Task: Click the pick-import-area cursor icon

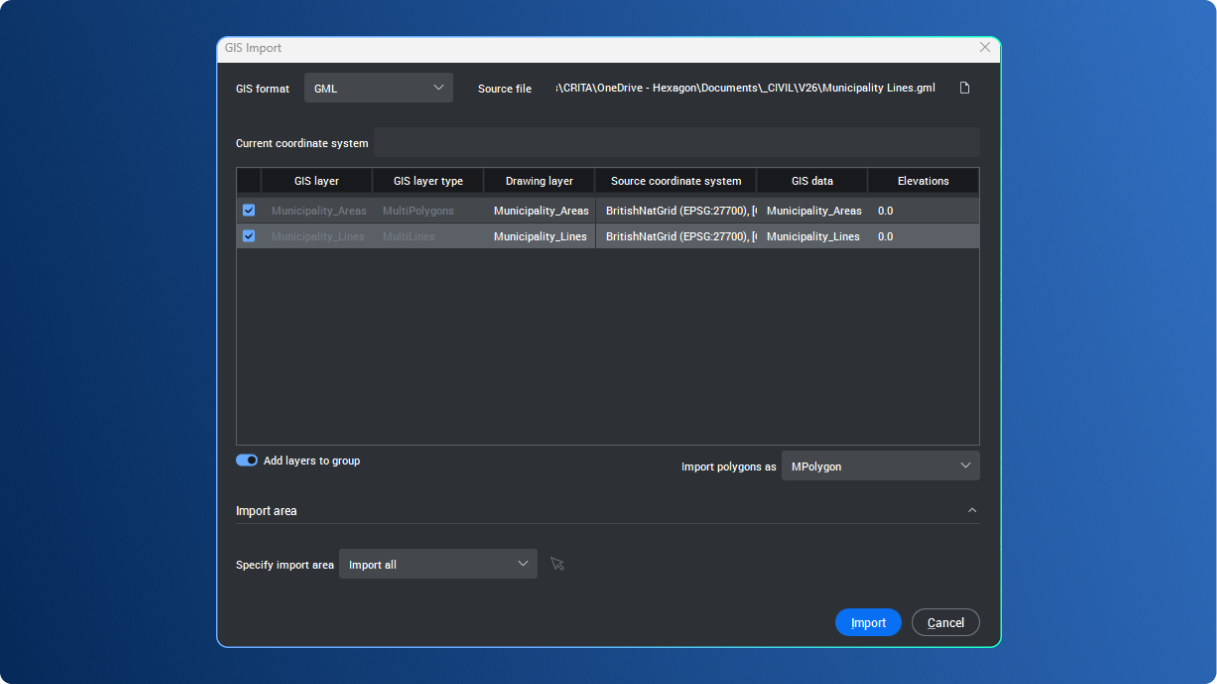Action: [557, 564]
